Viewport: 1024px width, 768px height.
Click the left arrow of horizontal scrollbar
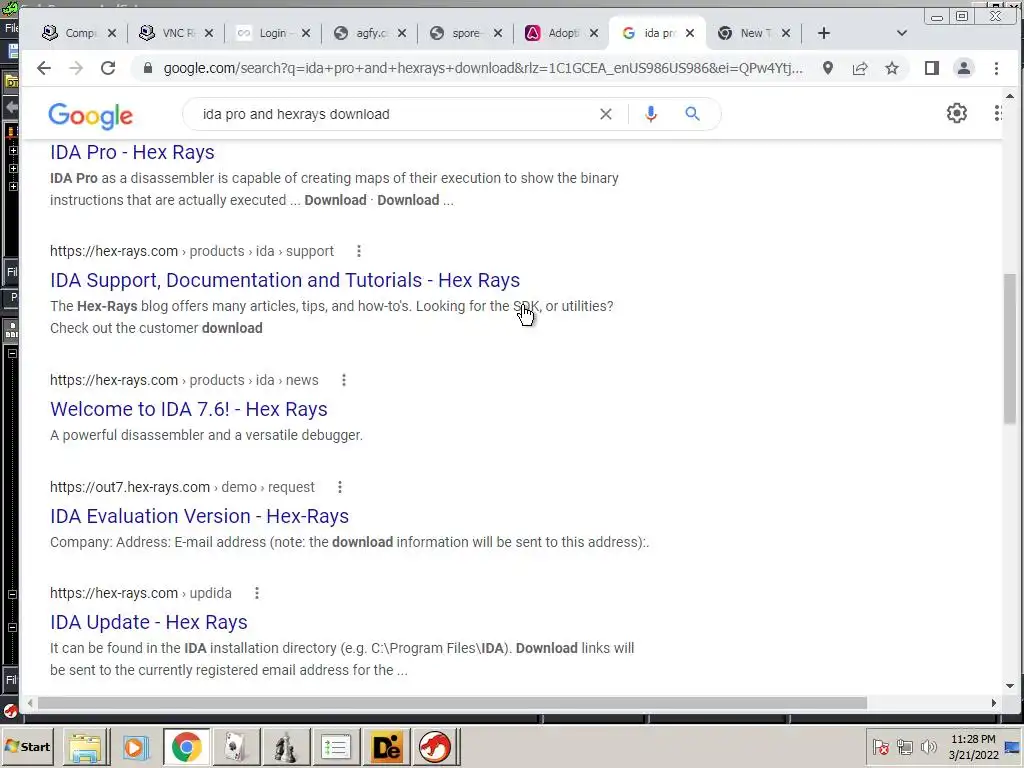click(x=30, y=703)
